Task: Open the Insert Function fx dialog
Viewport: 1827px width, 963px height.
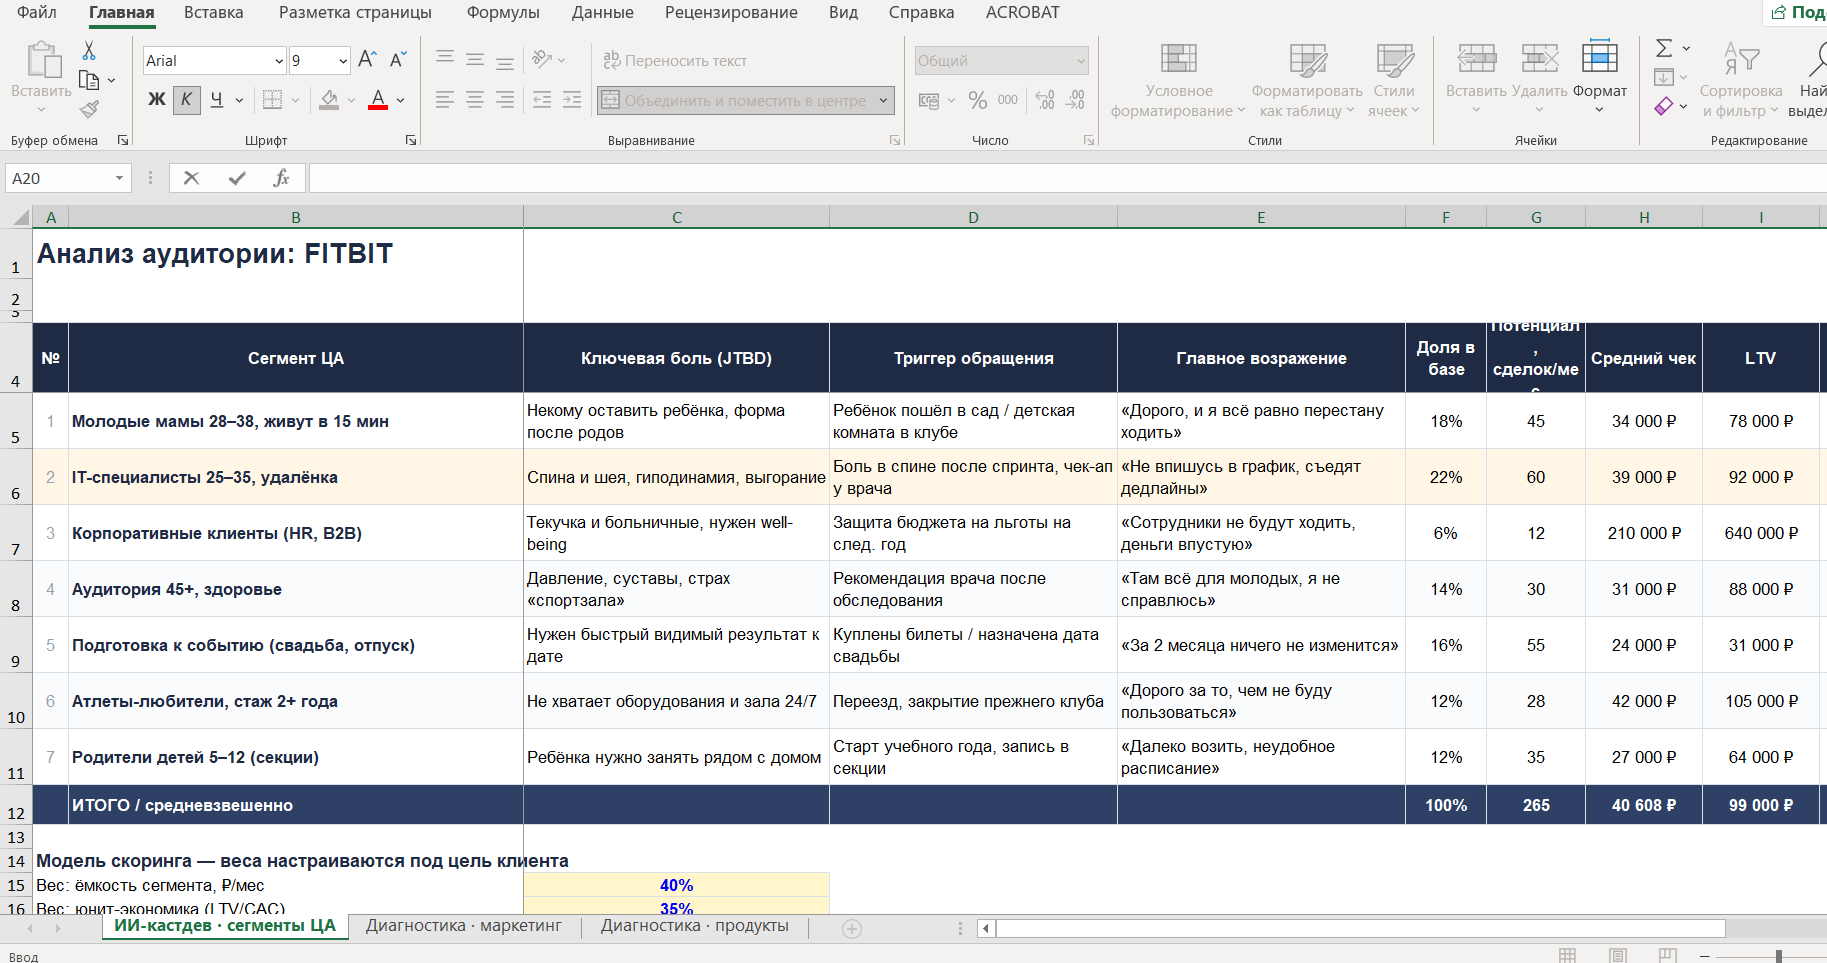Action: (x=281, y=178)
